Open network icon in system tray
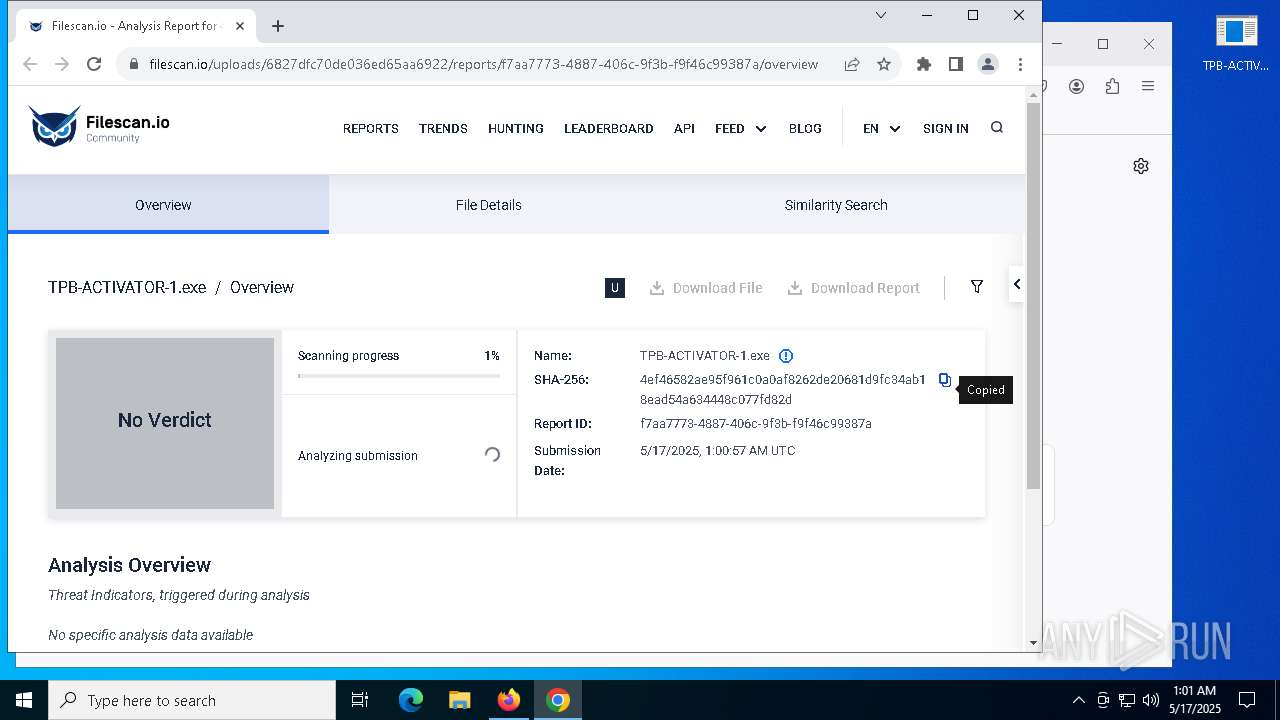The height and width of the screenshot is (720, 1280). point(1127,700)
